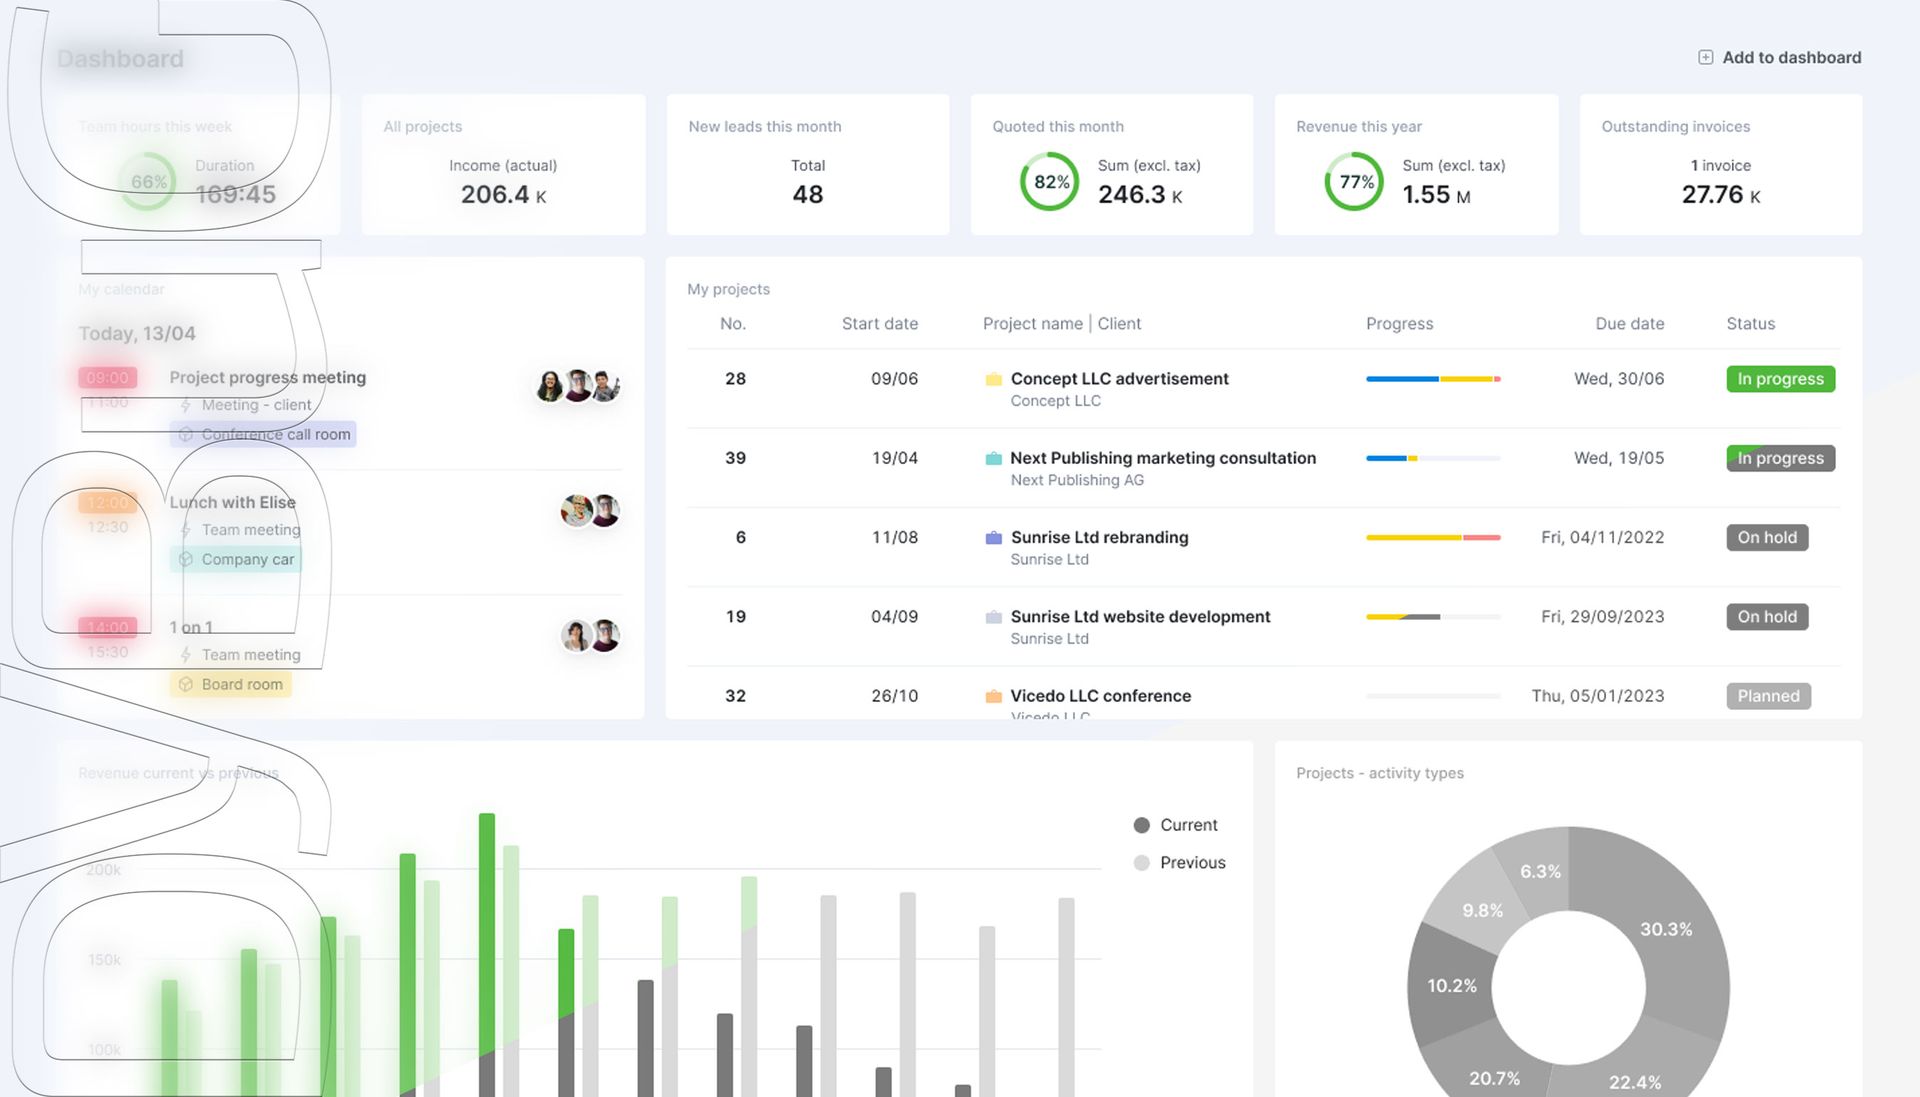Click the Quoted this month sum 246.3 K

[1140, 195]
